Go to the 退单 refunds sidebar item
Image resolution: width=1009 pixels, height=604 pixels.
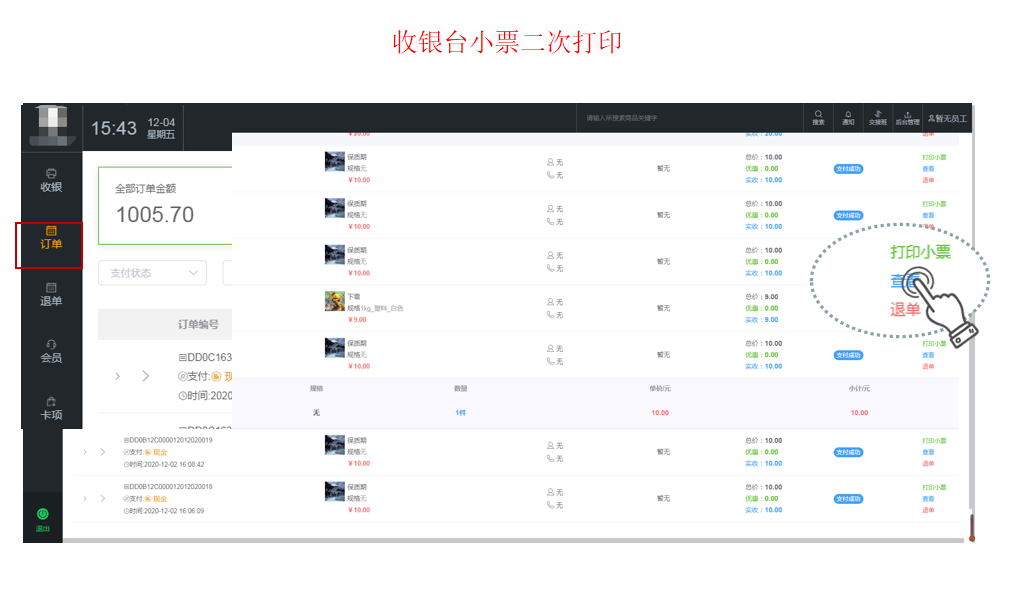(x=51, y=295)
